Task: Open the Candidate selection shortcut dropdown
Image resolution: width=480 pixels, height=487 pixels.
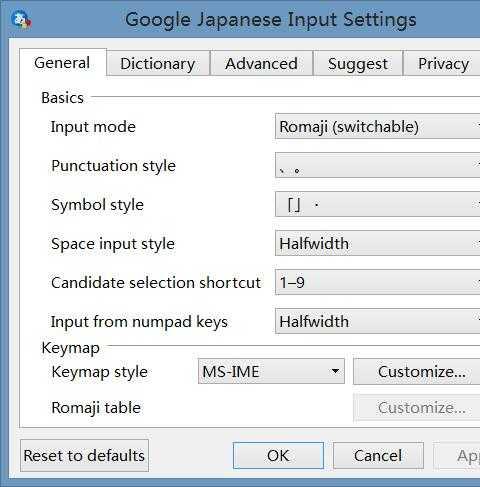Action: click(377, 282)
